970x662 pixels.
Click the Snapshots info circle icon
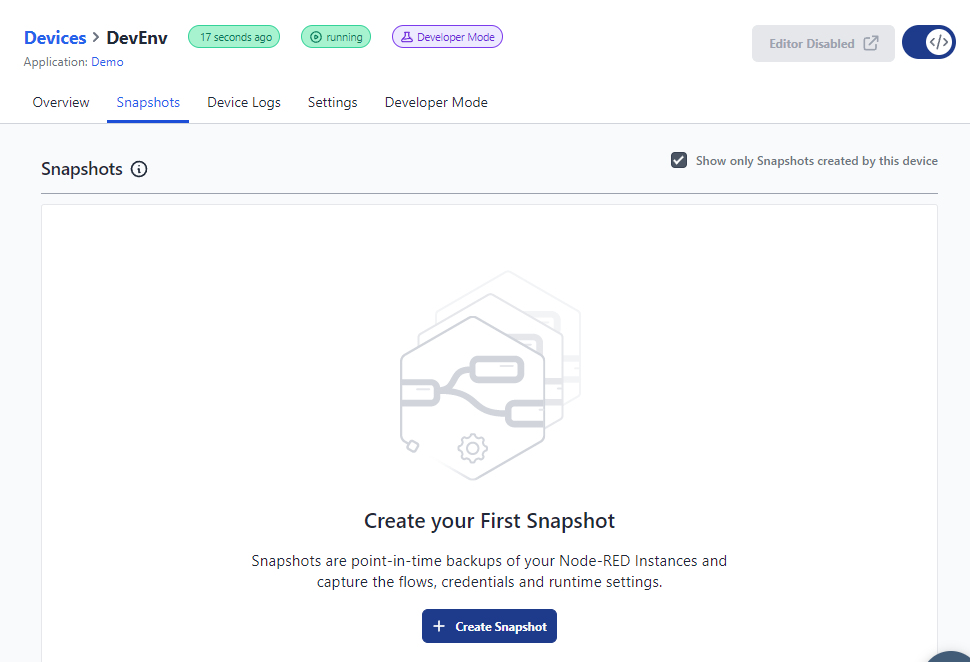click(139, 169)
